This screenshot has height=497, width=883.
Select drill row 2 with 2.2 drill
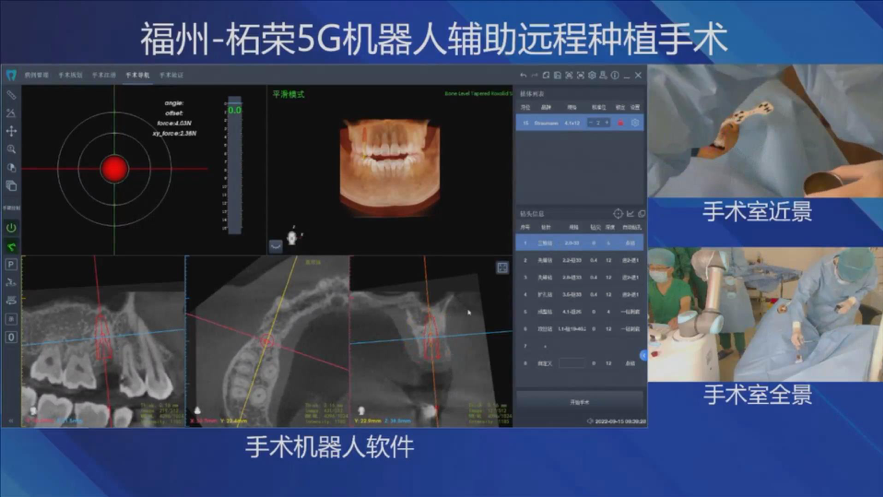tap(579, 260)
